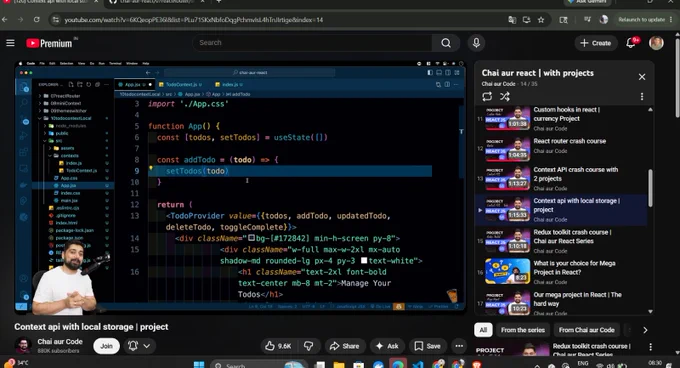Open Chai aur Code channel name link
Viewport: 680px width, 368px height.
click(x=60, y=341)
